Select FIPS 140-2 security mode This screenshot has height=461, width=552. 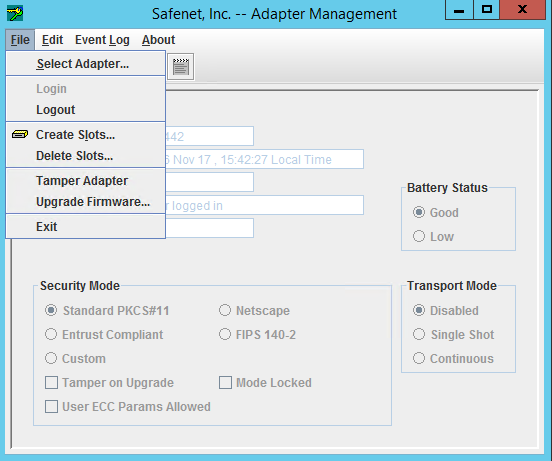[225, 334]
